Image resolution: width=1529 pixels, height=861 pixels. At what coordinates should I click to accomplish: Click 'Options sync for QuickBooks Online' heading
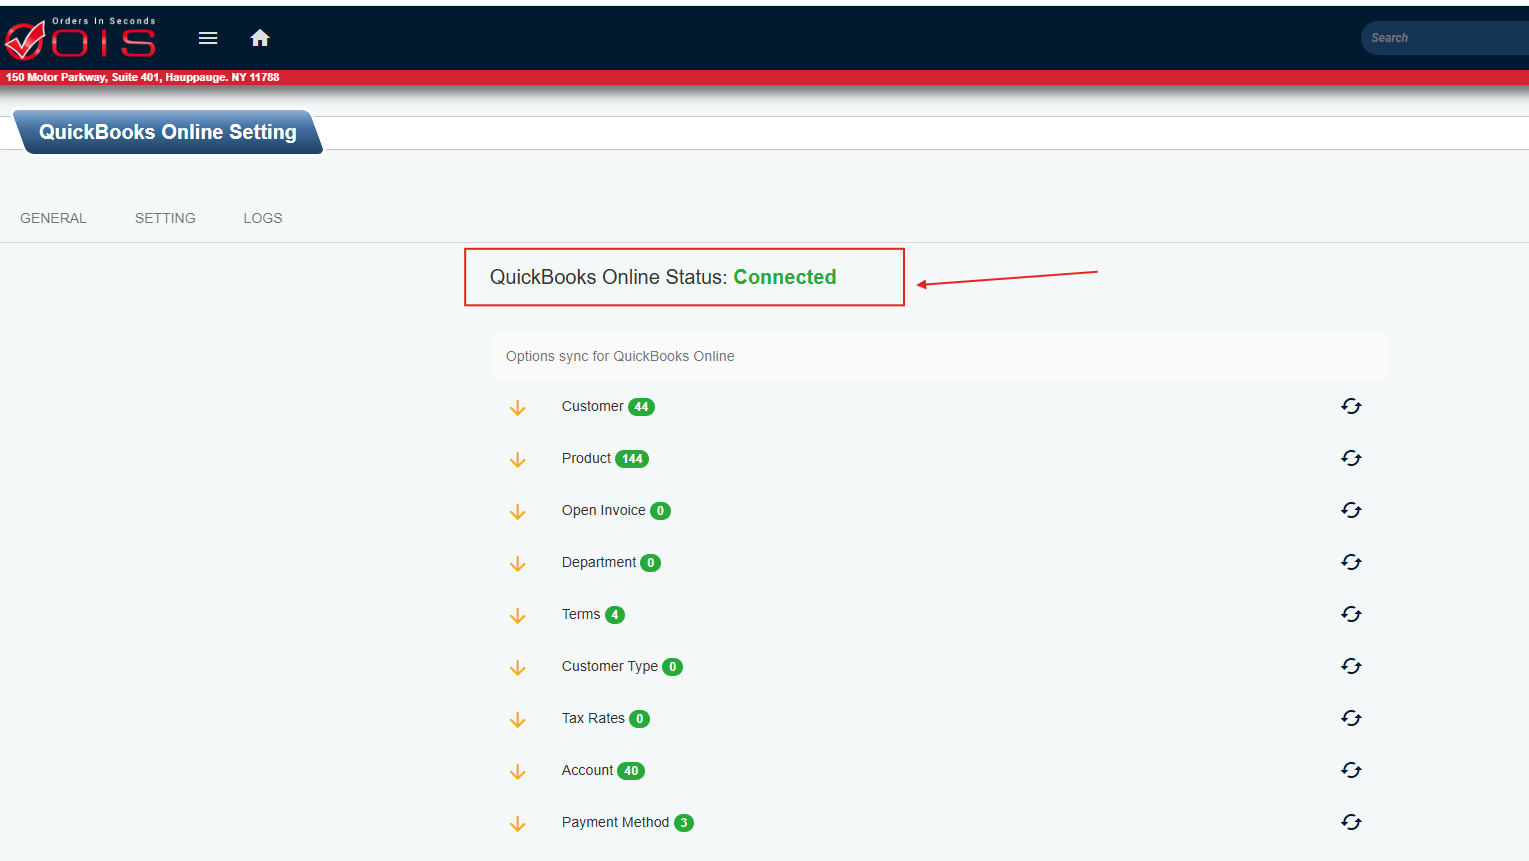coord(620,356)
